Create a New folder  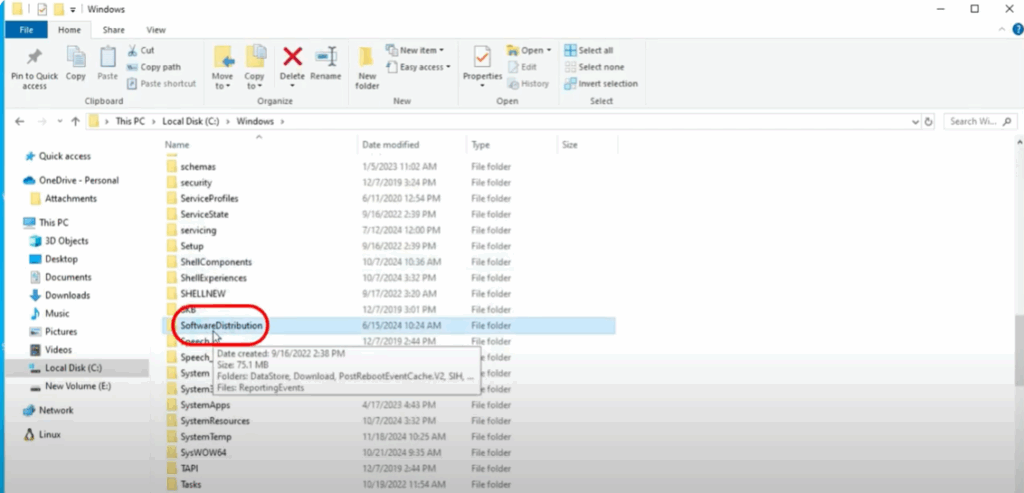coord(367,68)
